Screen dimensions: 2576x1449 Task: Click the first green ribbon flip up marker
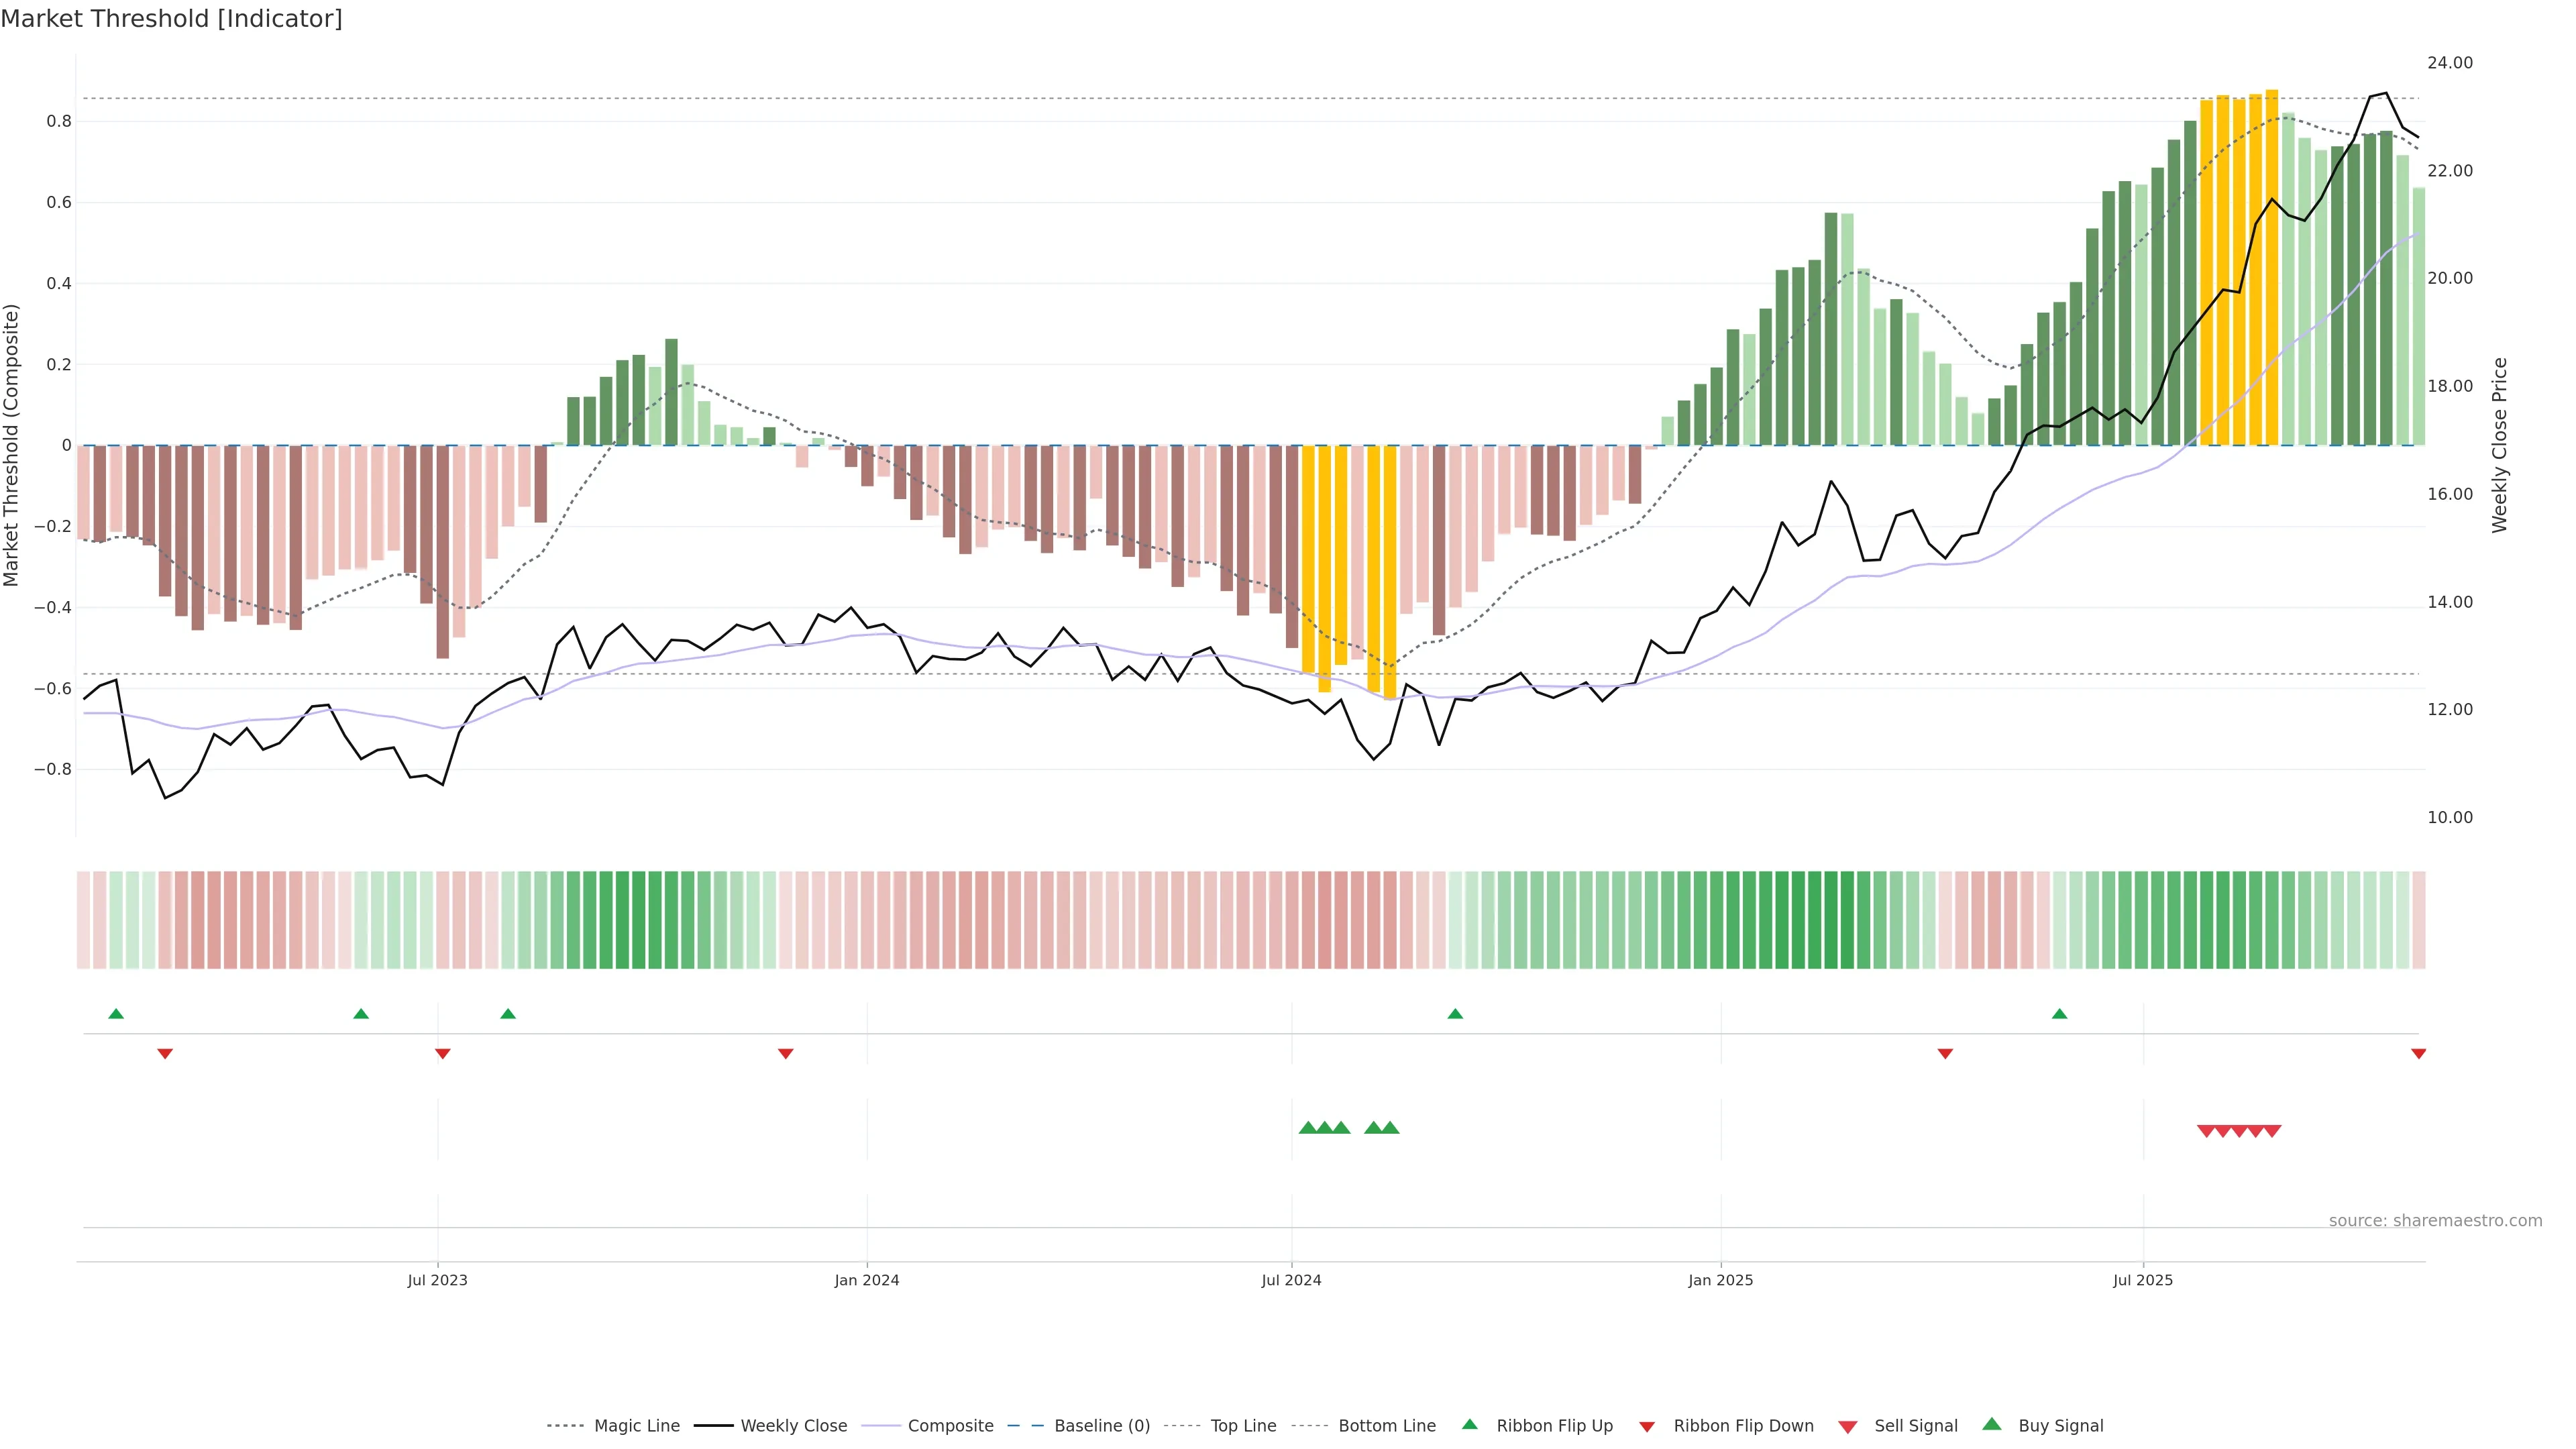coord(116,1014)
